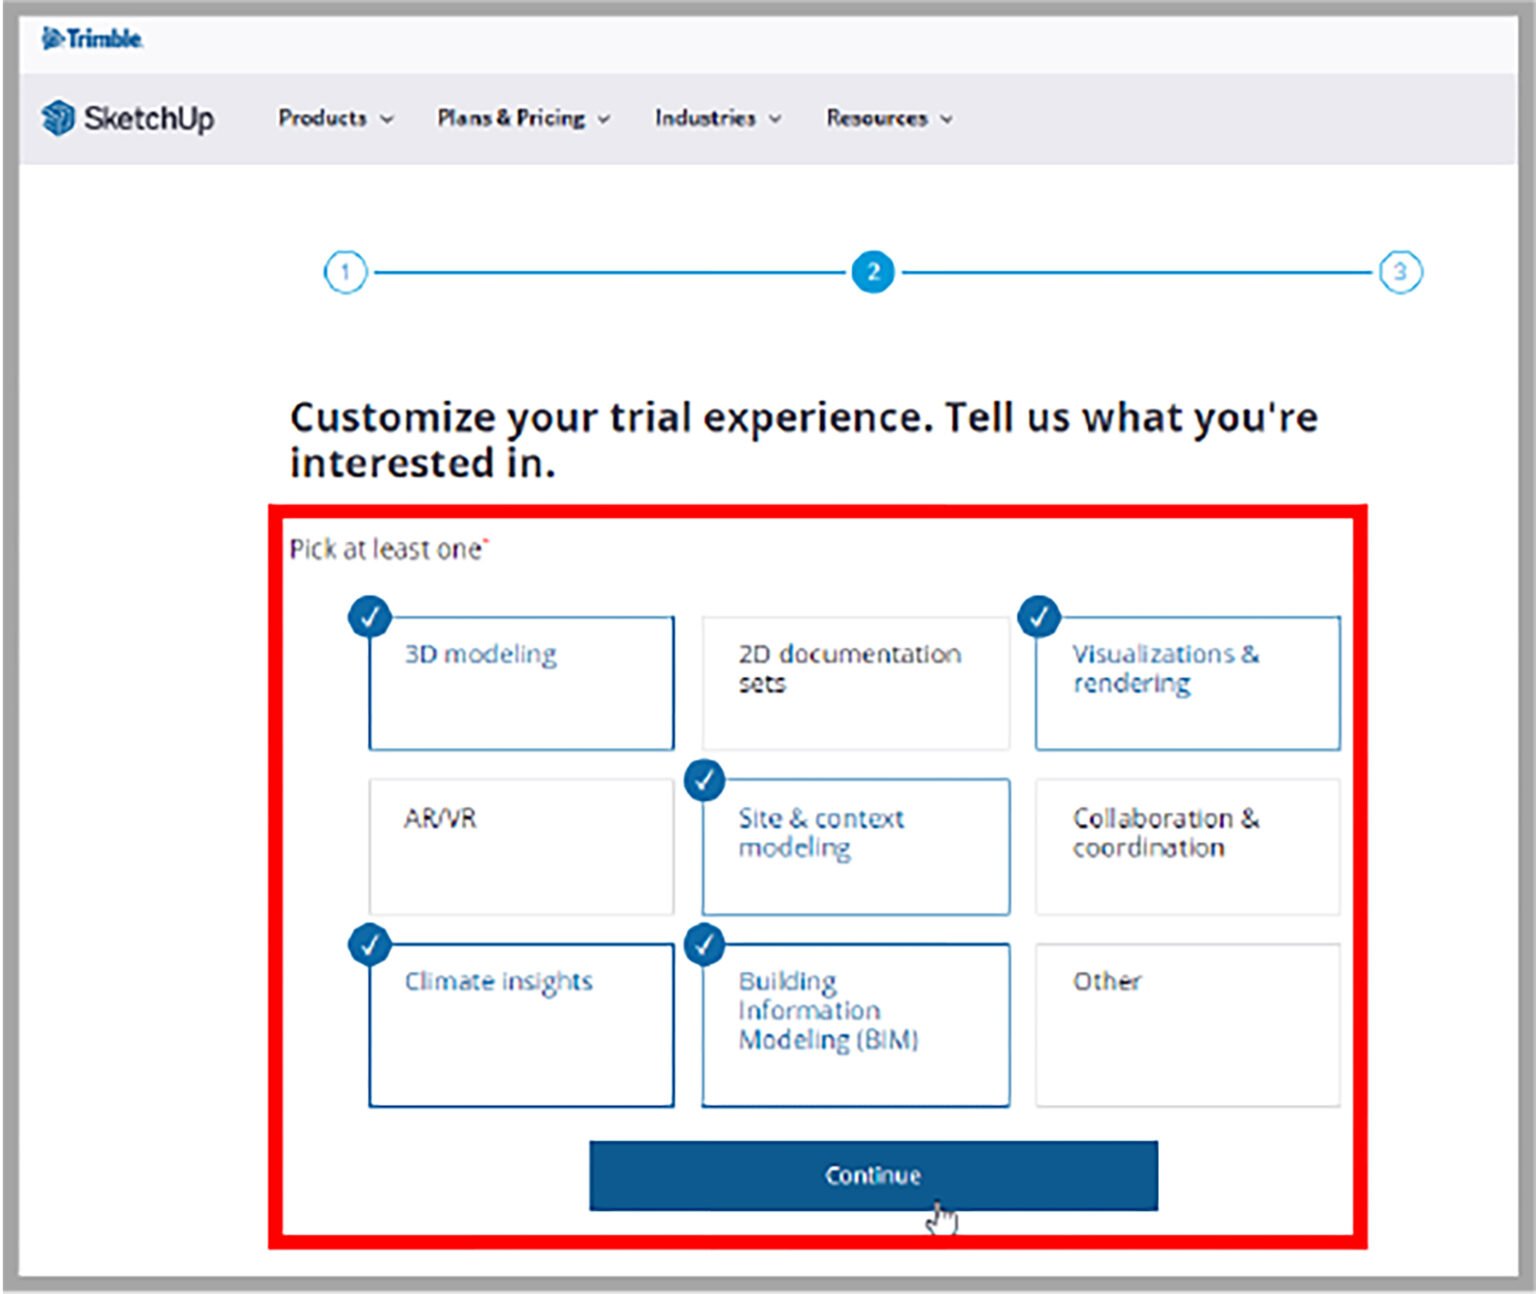Screen dimensions: 1536x1294
Task: Expand the Resources menu
Action: click(888, 118)
